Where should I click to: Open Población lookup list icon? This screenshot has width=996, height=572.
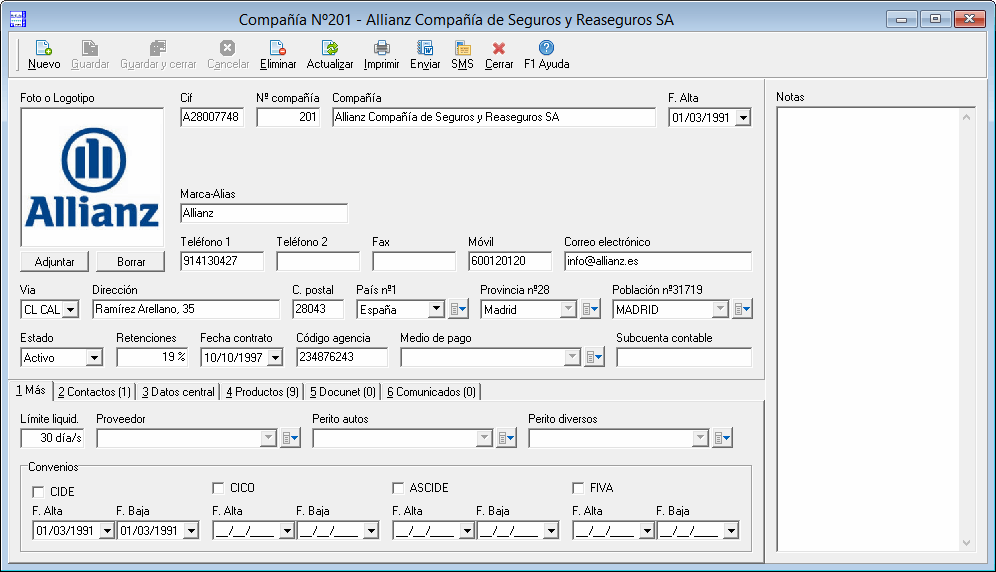(742, 310)
